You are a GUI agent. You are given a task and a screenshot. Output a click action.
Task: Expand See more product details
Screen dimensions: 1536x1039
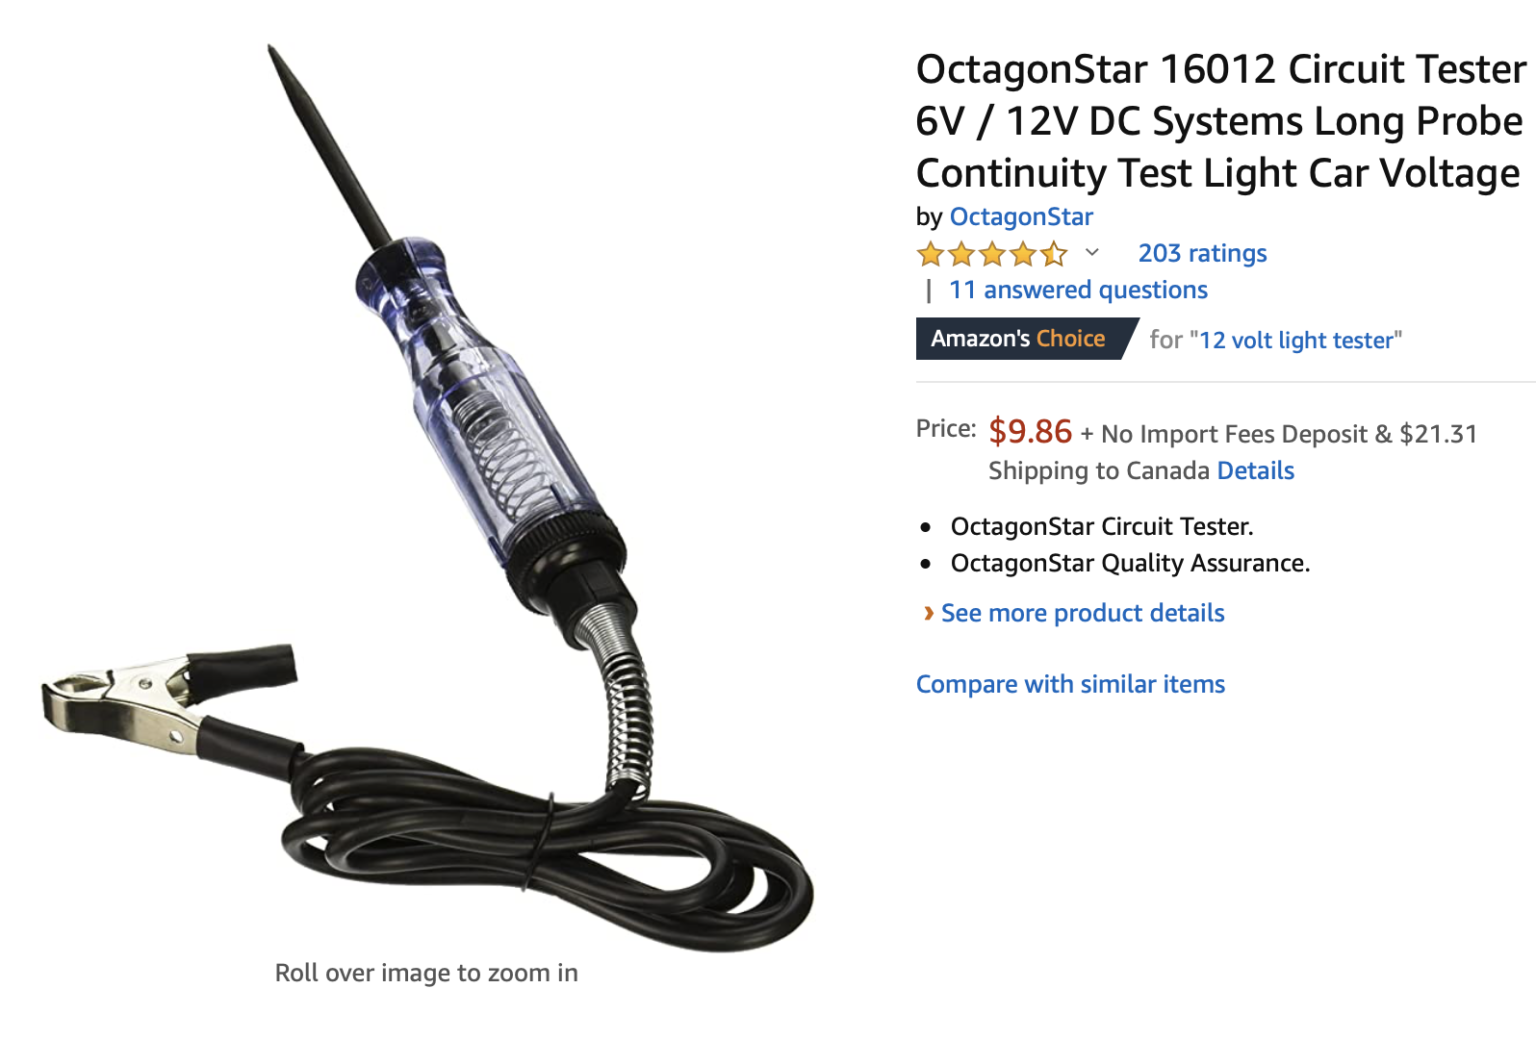click(1082, 613)
